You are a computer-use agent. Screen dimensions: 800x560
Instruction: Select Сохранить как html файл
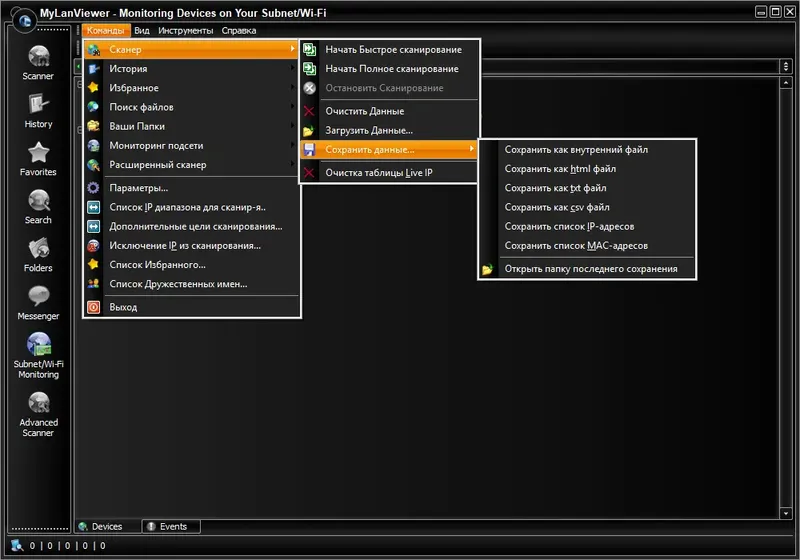point(587,169)
